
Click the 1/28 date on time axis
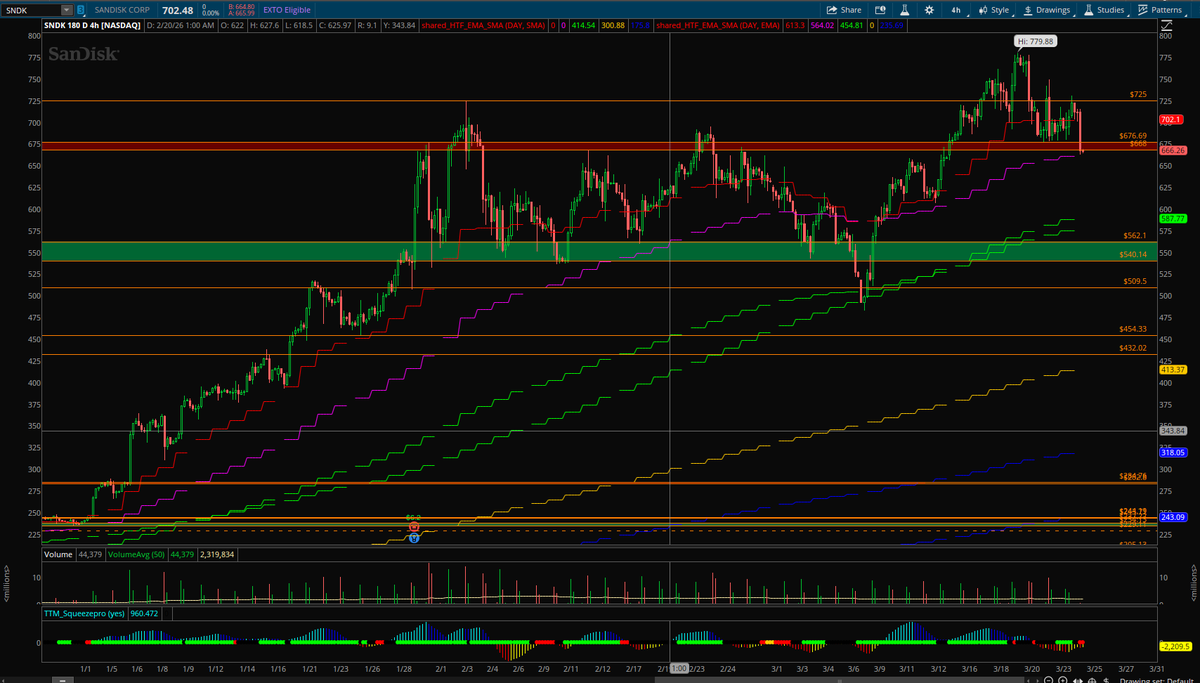point(403,668)
